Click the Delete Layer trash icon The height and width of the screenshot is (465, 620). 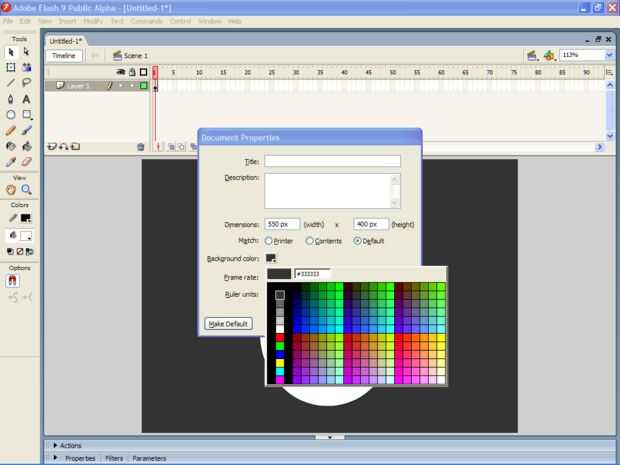(x=140, y=147)
